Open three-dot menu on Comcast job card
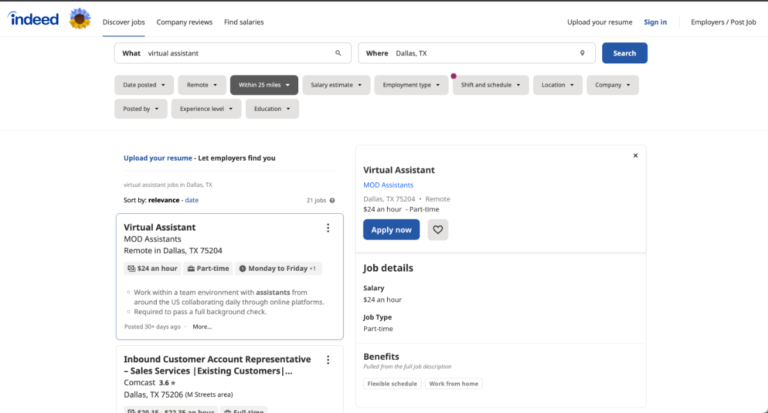768x413 pixels. (328, 360)
